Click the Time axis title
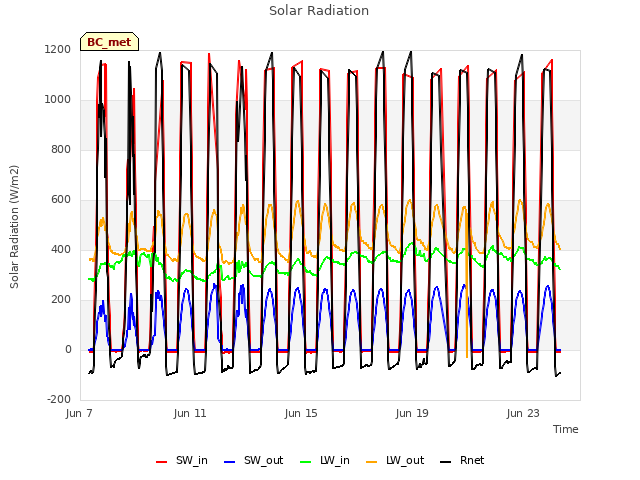The width and height of the screenshot is (640, 480). pyautogui.click(x=566, y=429)
